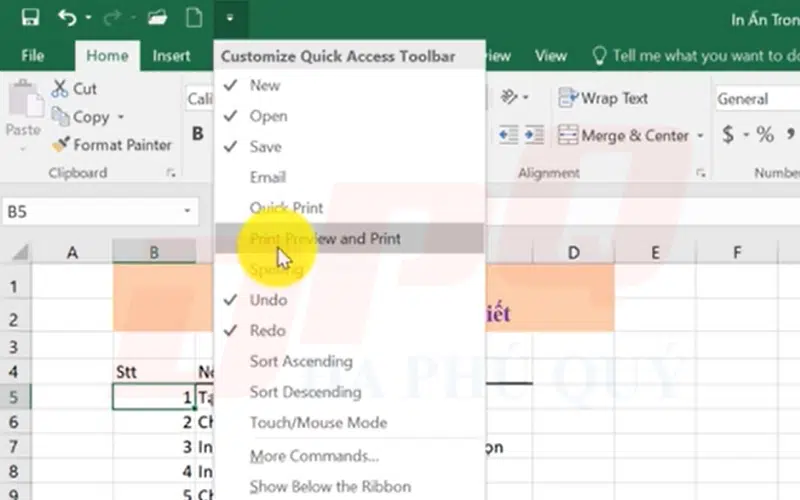800x500 pixels.
Task: Apply Accounting currency dollar format
Action: tap(728, 135)
